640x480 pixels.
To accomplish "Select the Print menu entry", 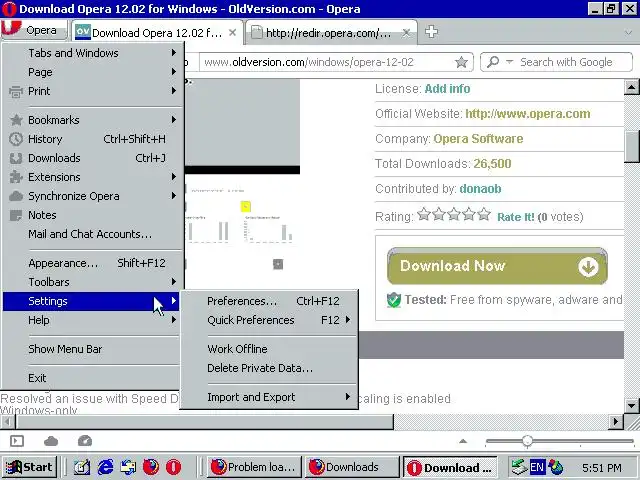I will coord(92,91).
